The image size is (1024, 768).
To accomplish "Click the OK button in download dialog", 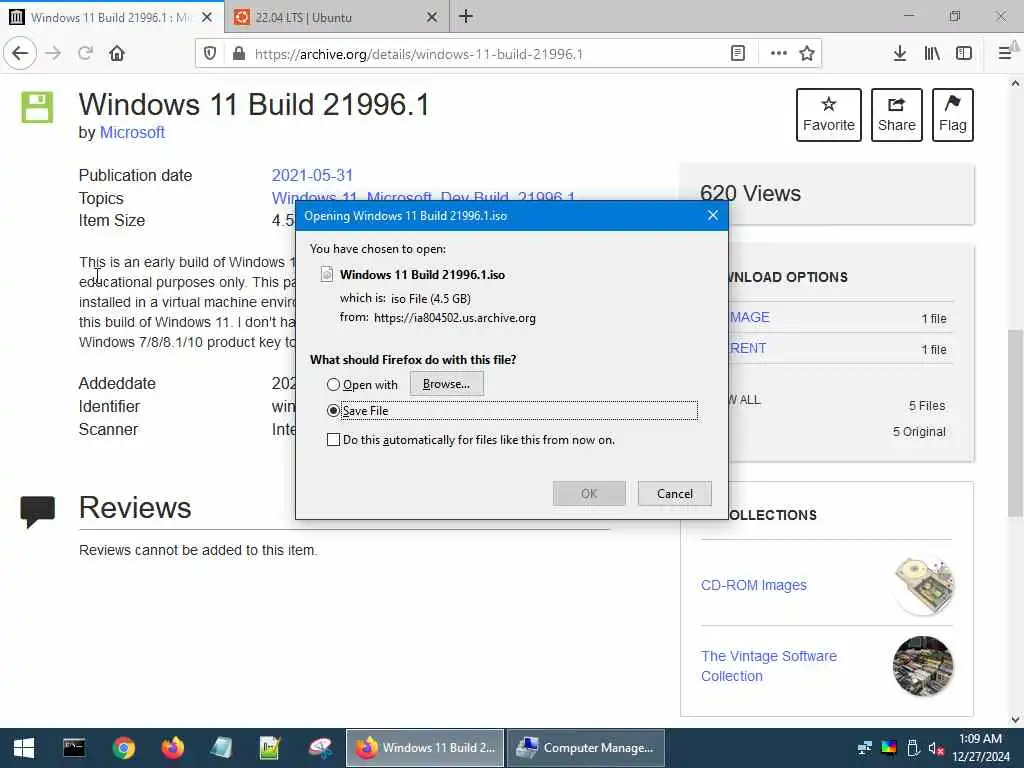I will (x=589, y=494).
